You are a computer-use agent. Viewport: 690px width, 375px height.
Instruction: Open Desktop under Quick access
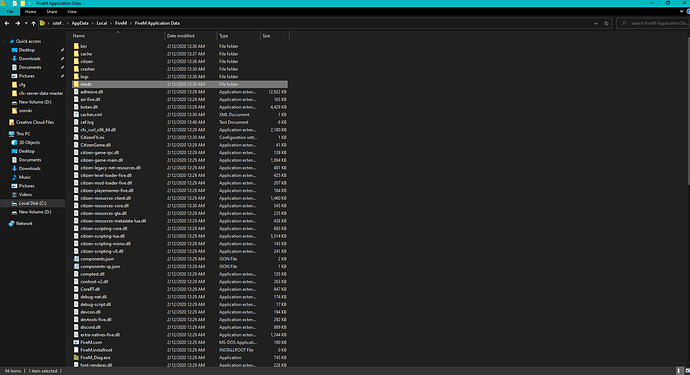[x=26, y=50]
